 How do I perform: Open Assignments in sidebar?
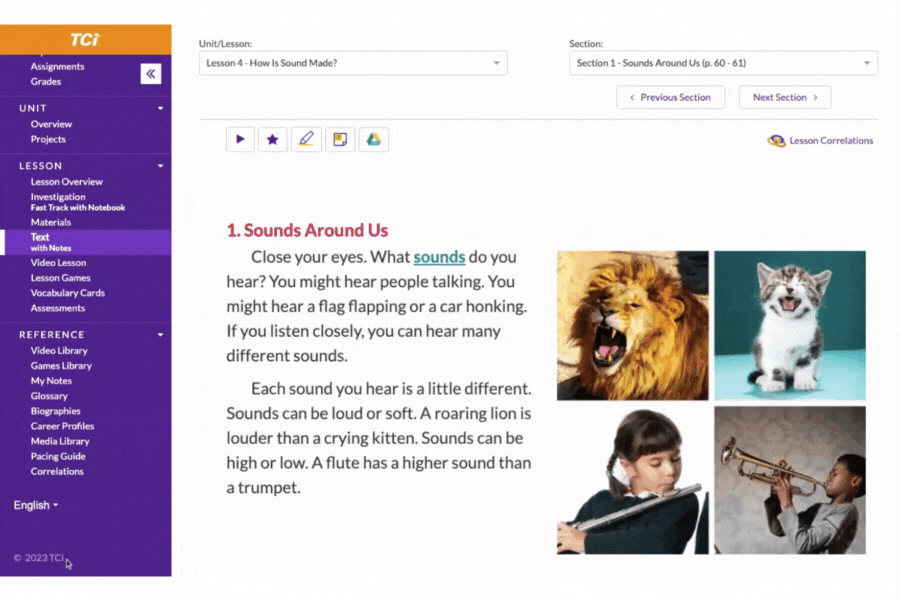click(x=57, y=67)
